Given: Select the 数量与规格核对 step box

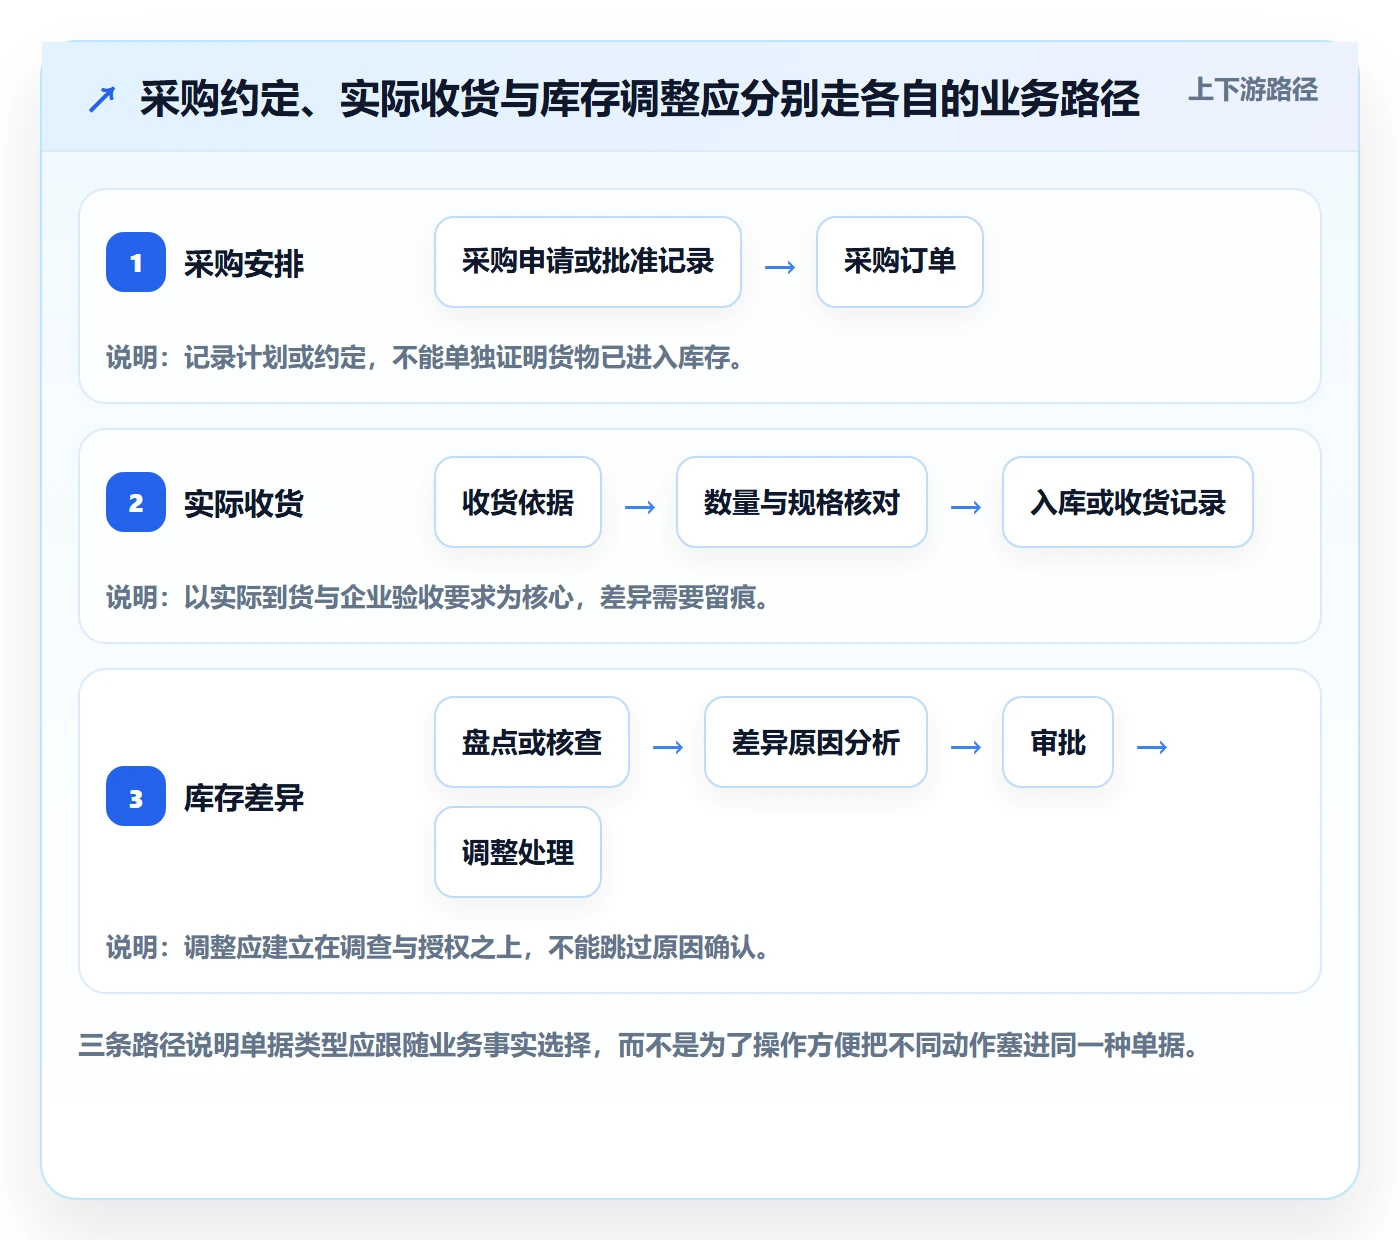Looking at the screenshot, I should coord(802,502).
